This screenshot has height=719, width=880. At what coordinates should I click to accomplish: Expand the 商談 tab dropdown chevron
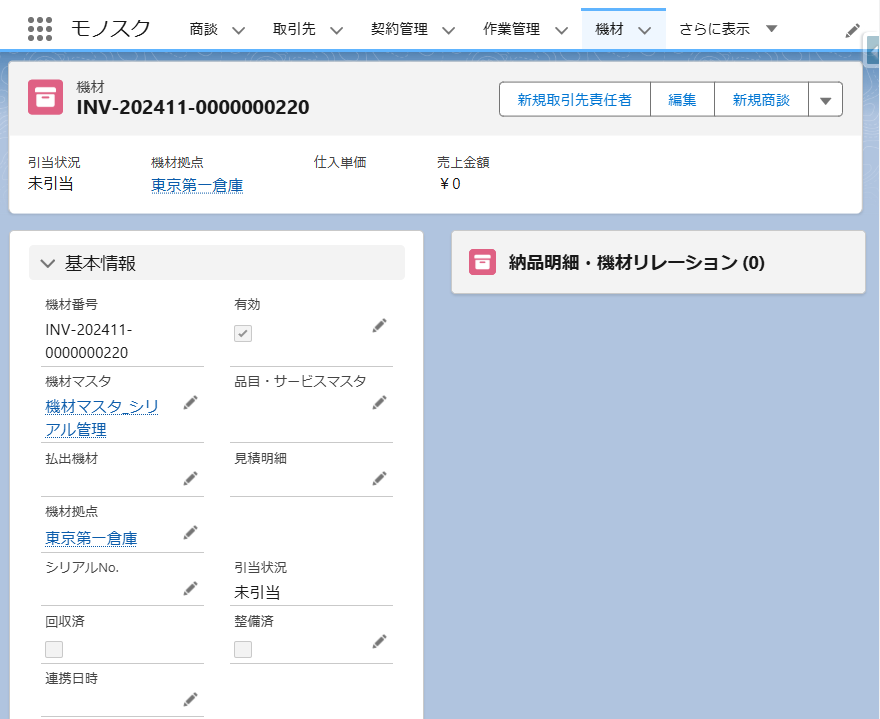point(238,30)
